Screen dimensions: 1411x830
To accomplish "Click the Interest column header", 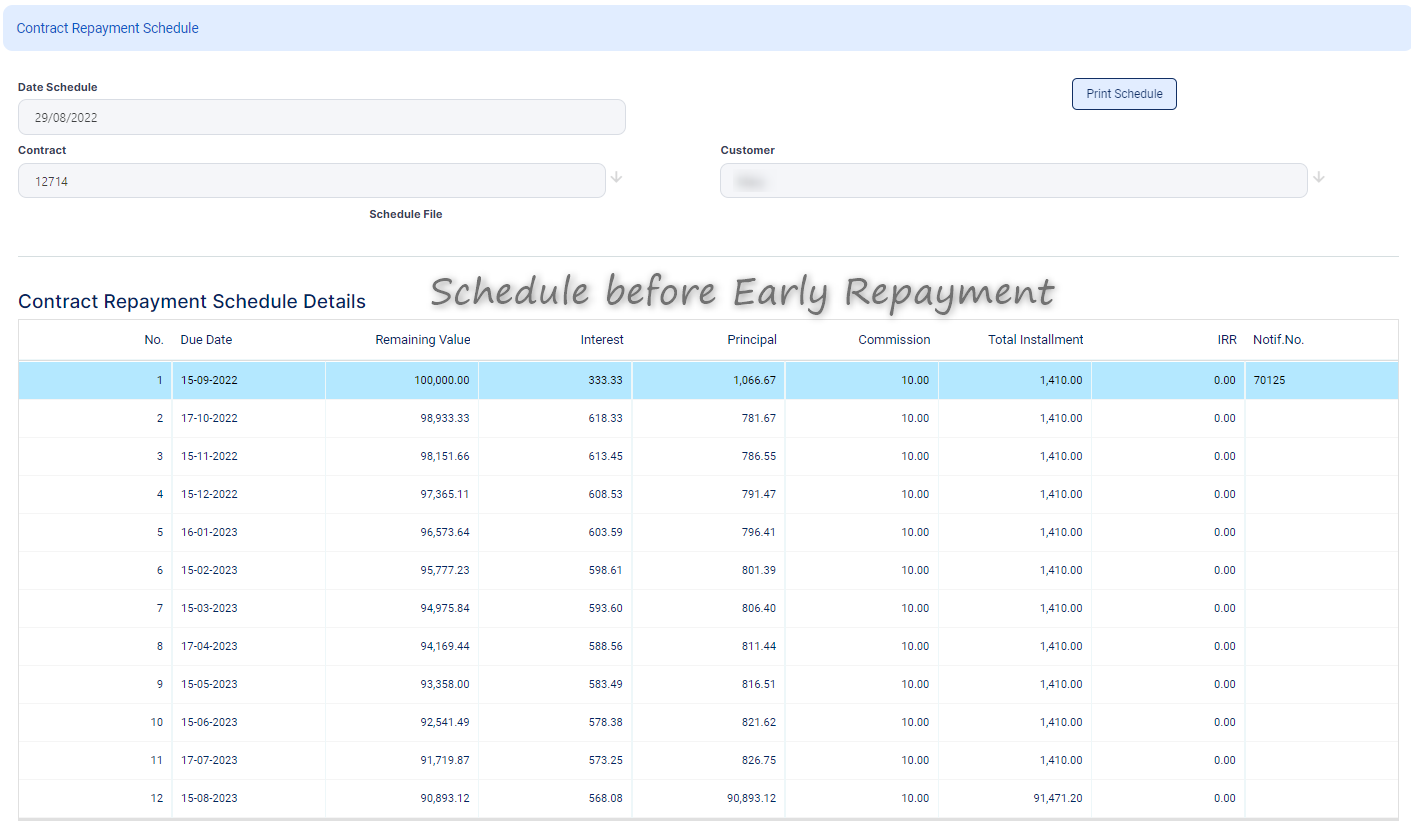I will (x=602, y=340).
